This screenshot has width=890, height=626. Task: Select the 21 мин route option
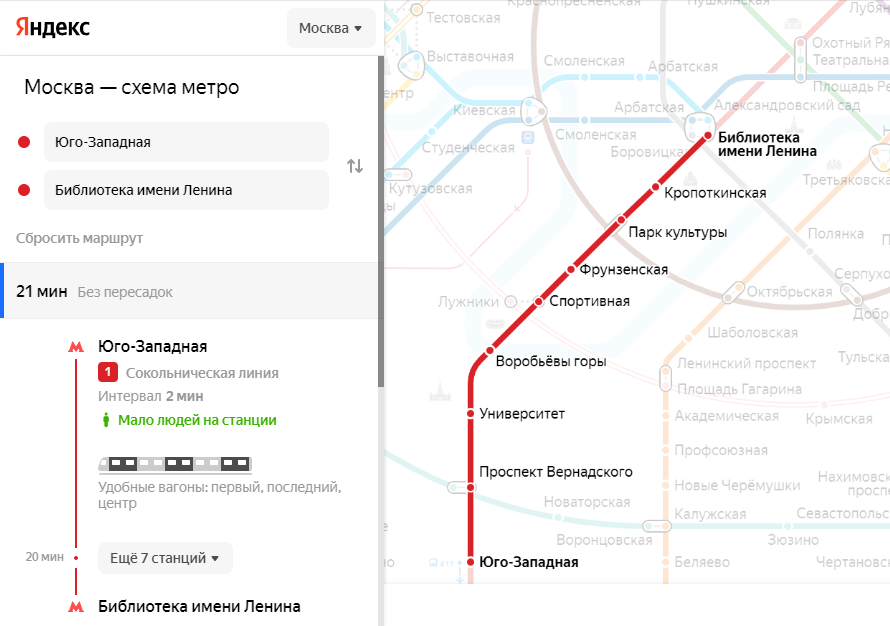[x=190, y=291]
